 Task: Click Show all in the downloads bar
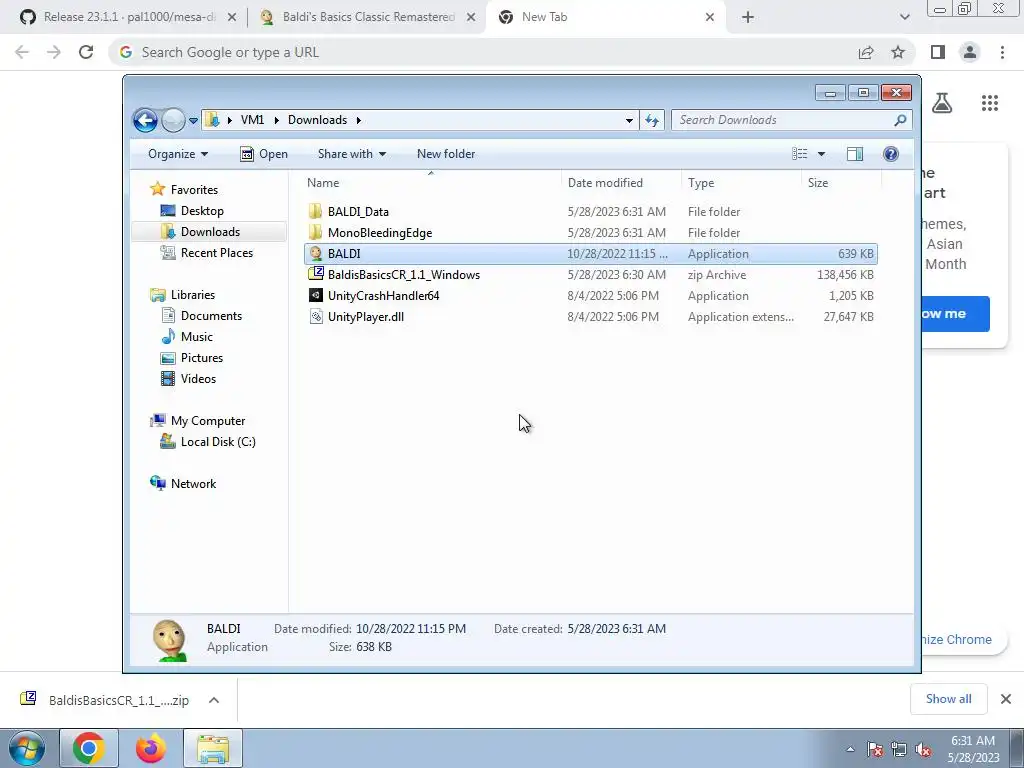(948, 699)
